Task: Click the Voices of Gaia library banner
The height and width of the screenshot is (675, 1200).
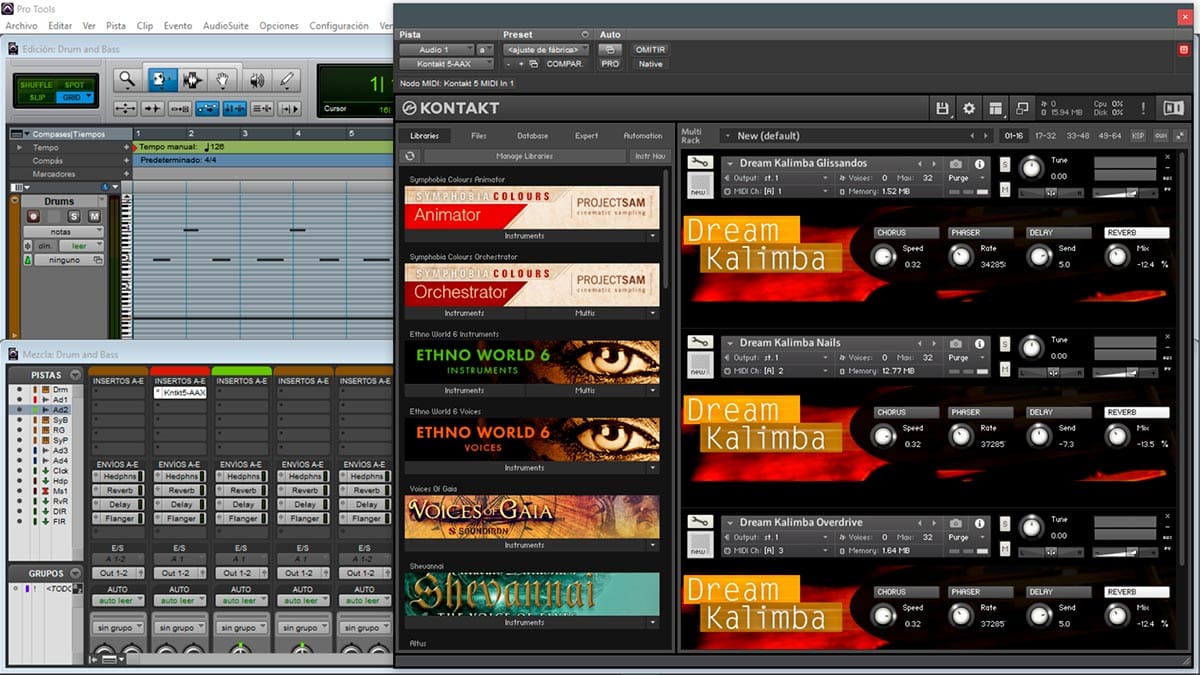Action: pyautogui.click(x=532, y=517)
